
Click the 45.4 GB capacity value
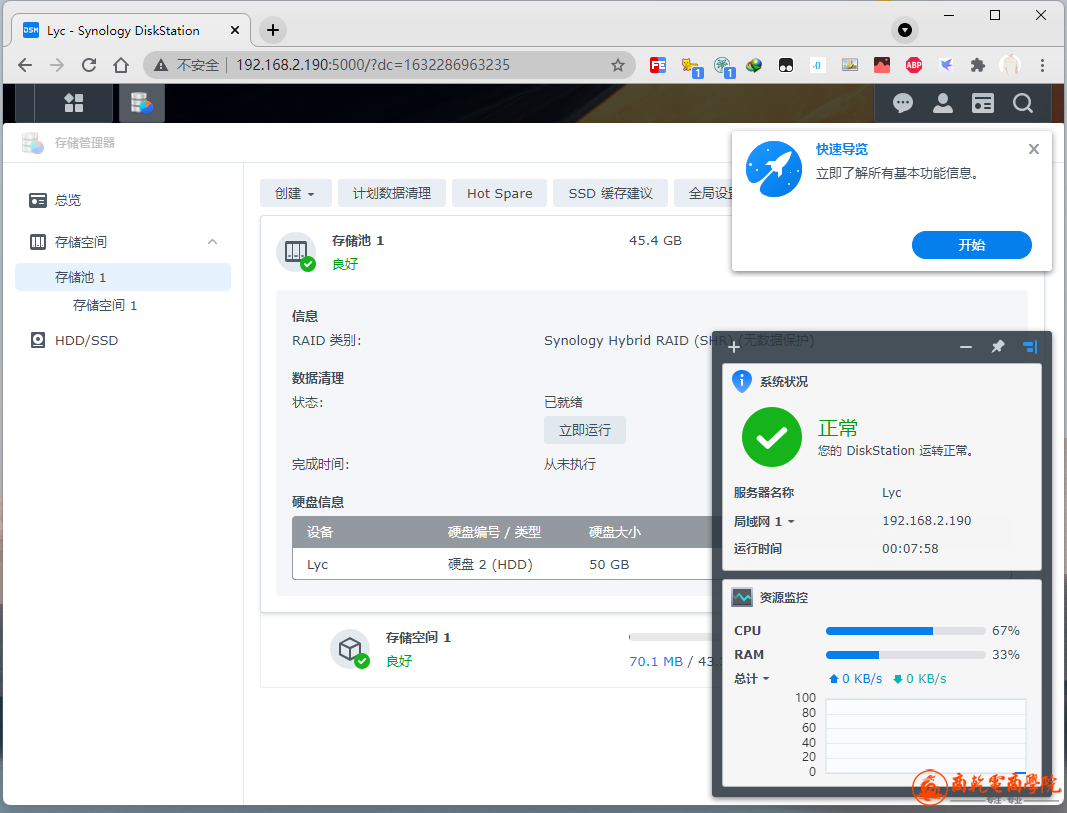(x=655, y=241)
